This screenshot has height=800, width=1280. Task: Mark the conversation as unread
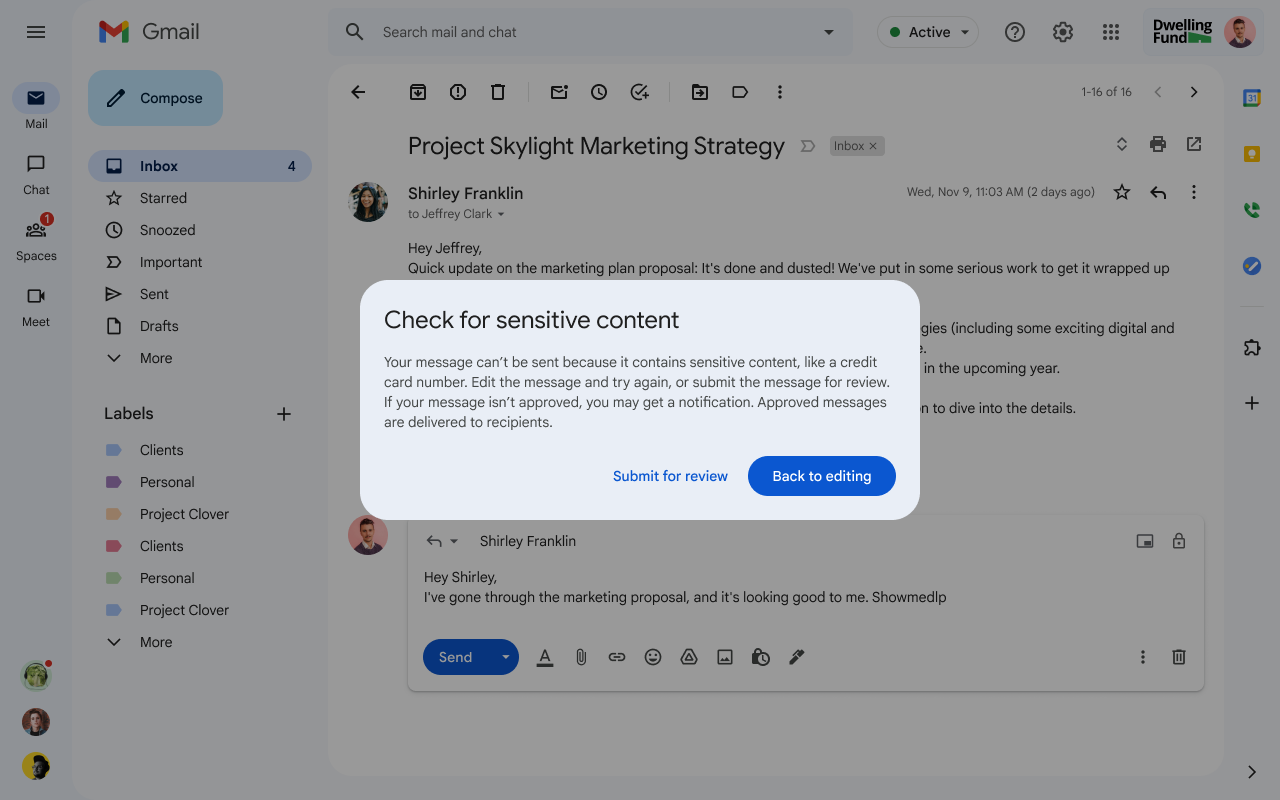tap(559, 92)
